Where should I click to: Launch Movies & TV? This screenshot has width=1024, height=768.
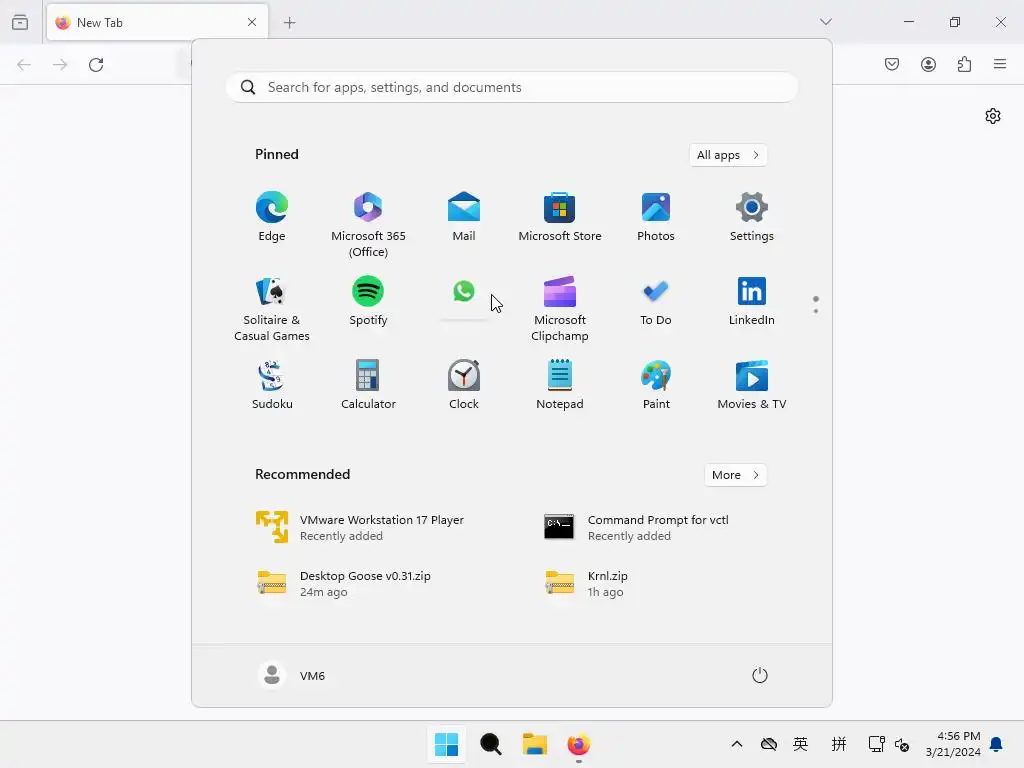(752, 385)
